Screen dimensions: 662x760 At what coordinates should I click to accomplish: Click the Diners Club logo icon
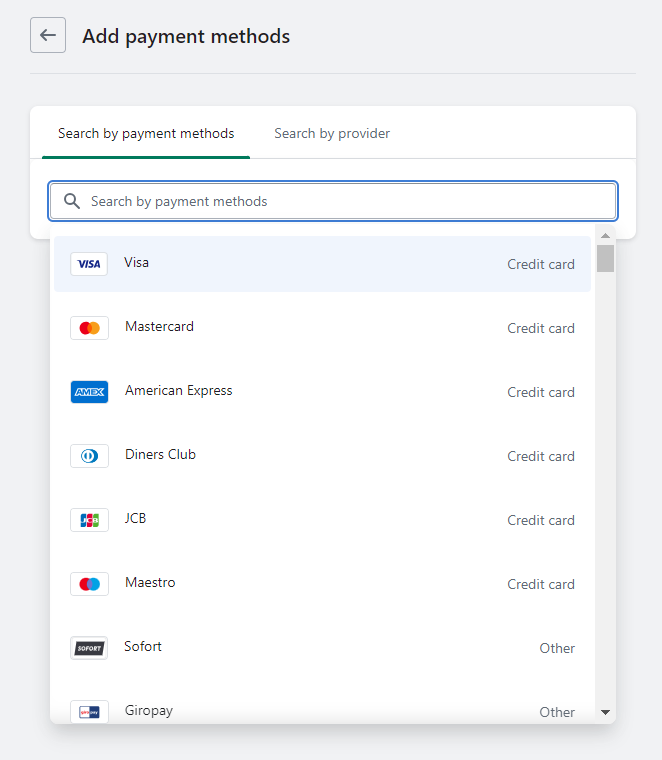(x=89, y=456)
